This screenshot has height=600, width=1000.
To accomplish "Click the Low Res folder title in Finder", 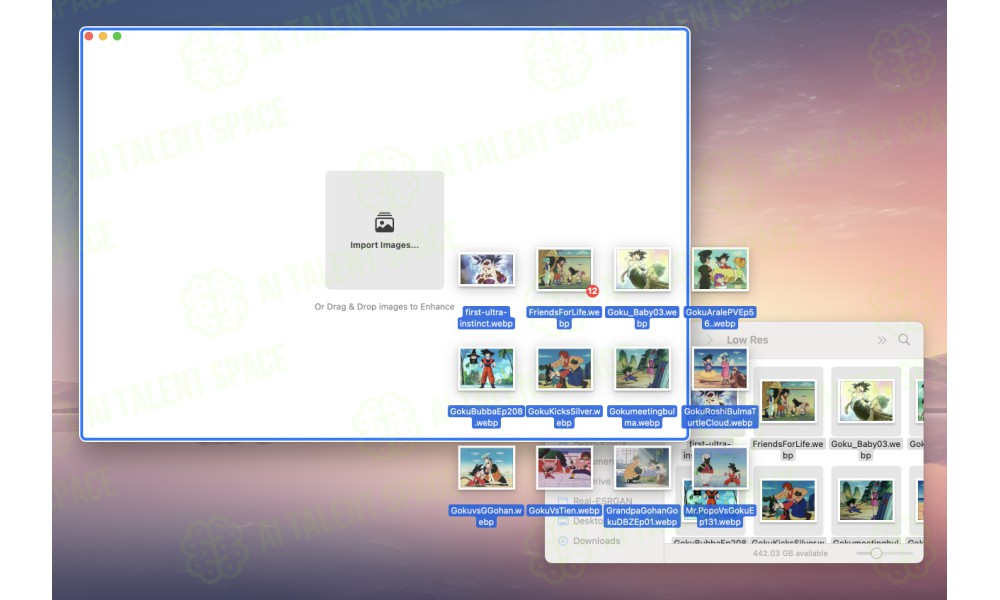I will coord(747,340).
